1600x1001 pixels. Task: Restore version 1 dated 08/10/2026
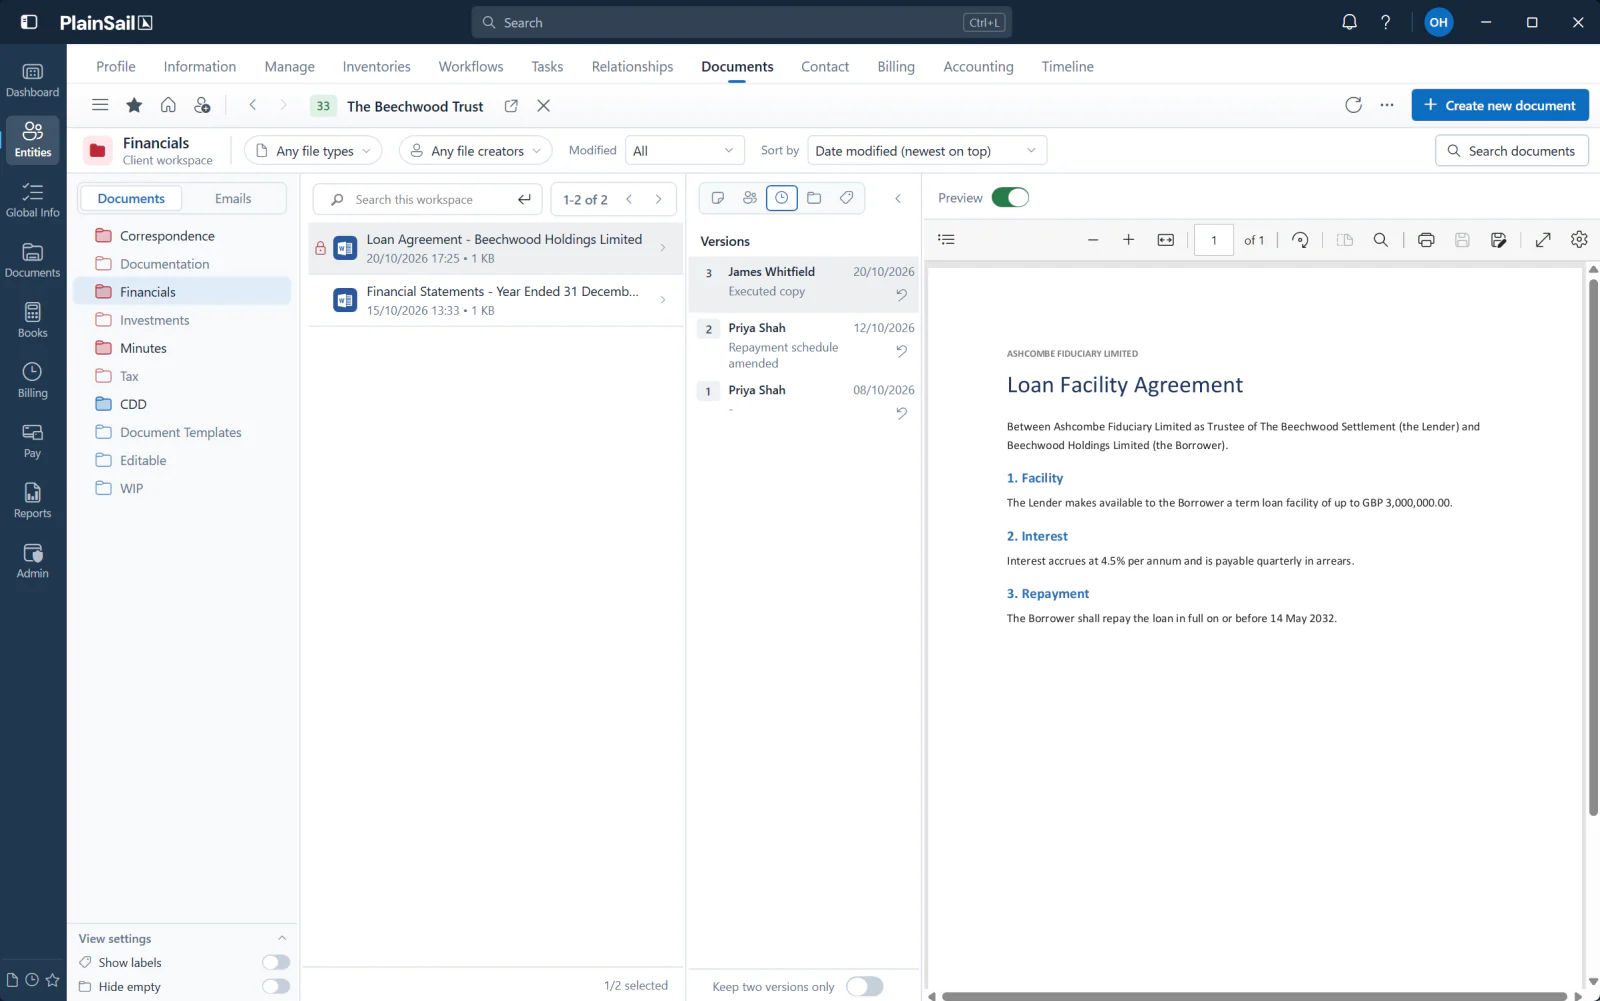pos(901,413)
